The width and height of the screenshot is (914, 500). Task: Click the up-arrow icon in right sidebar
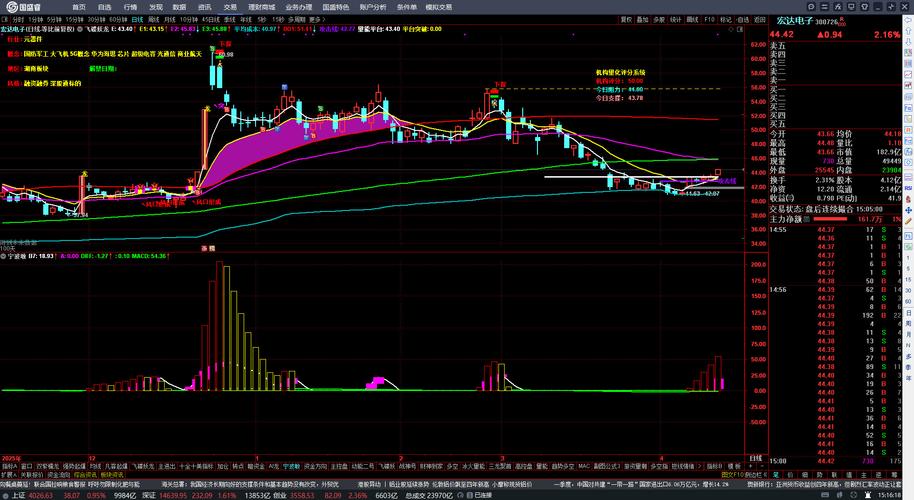[x=908, y=31]
